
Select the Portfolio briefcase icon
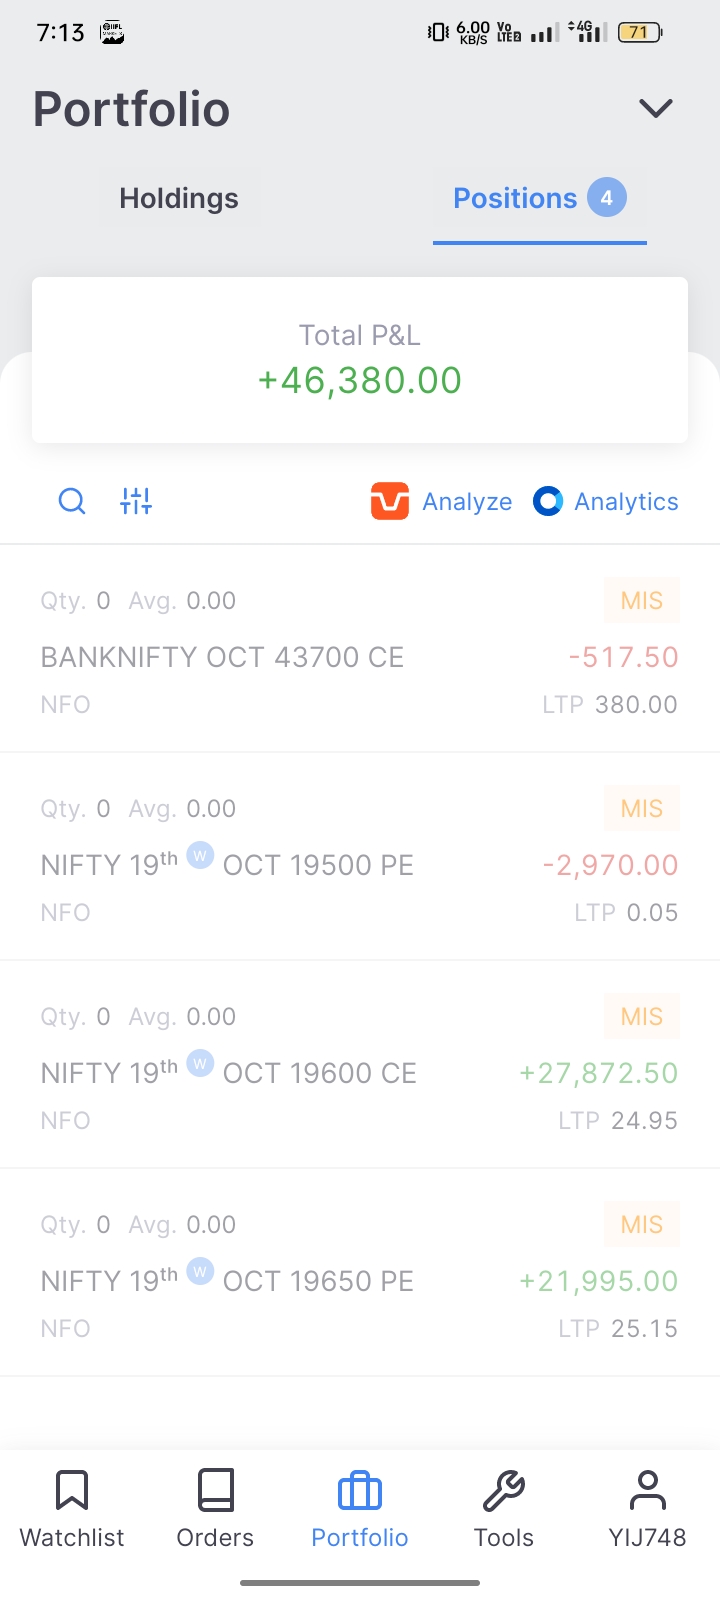360,1490
